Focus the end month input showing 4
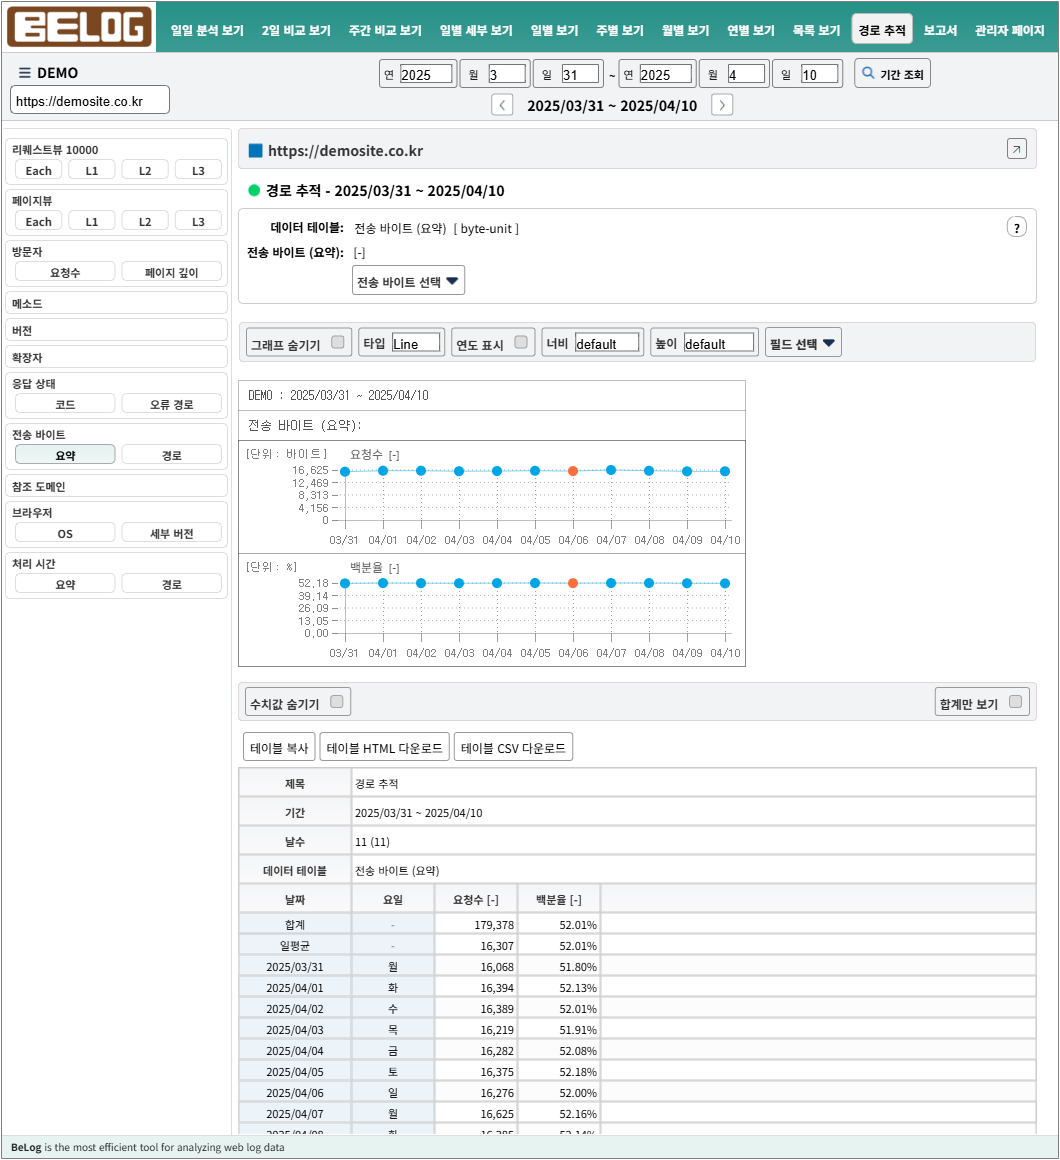Viewport: 1060px width, 1160px height. 746,74
